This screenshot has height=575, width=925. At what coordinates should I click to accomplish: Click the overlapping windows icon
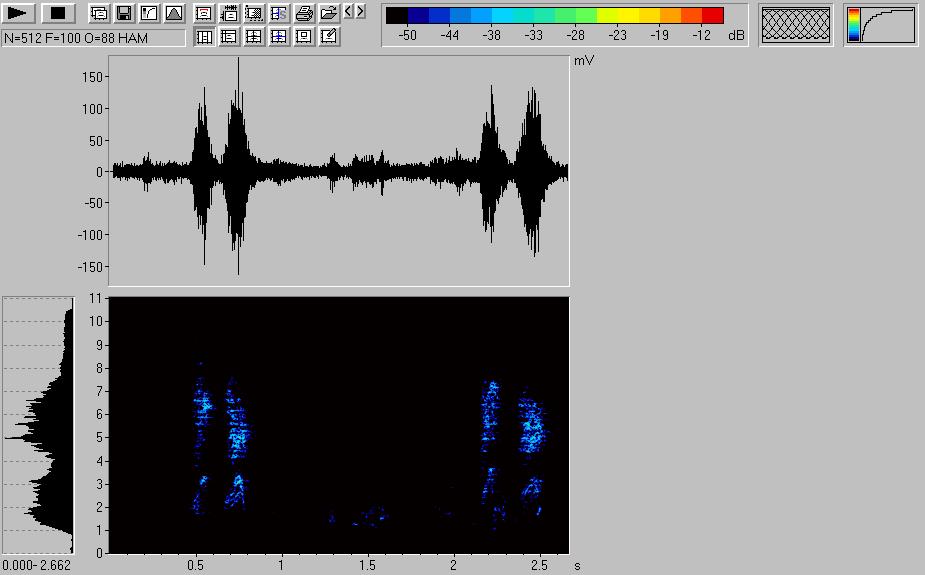(99, 13)
